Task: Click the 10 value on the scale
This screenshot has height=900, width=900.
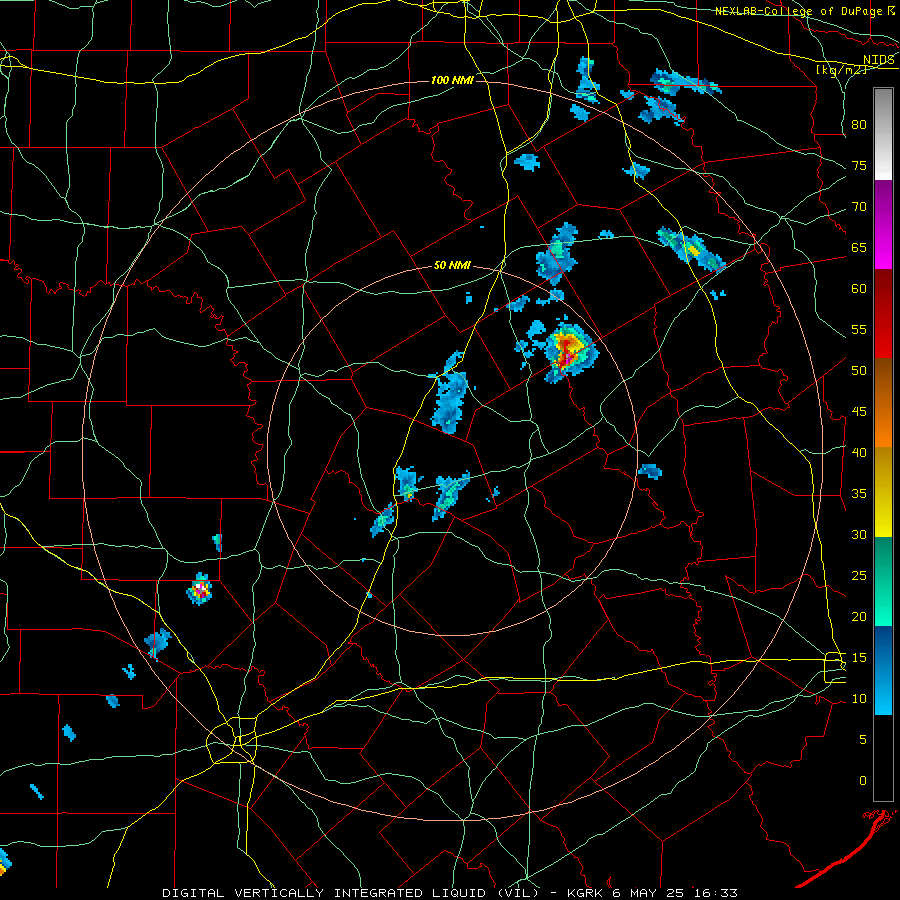Action: pyautogui.click(x=859, y=699)
